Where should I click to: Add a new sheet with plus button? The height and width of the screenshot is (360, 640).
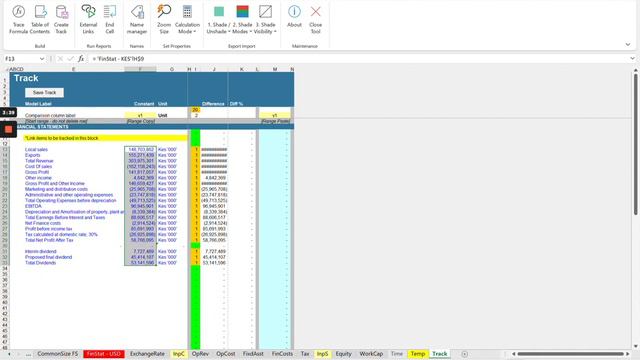click(464, 354)
